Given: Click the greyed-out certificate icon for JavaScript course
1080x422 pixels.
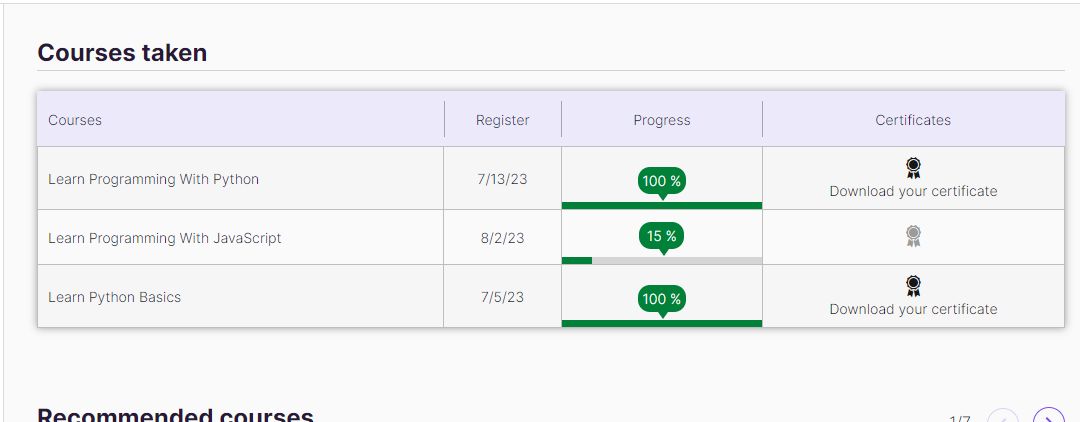Looking at the screenshot, I should (913, 236).
